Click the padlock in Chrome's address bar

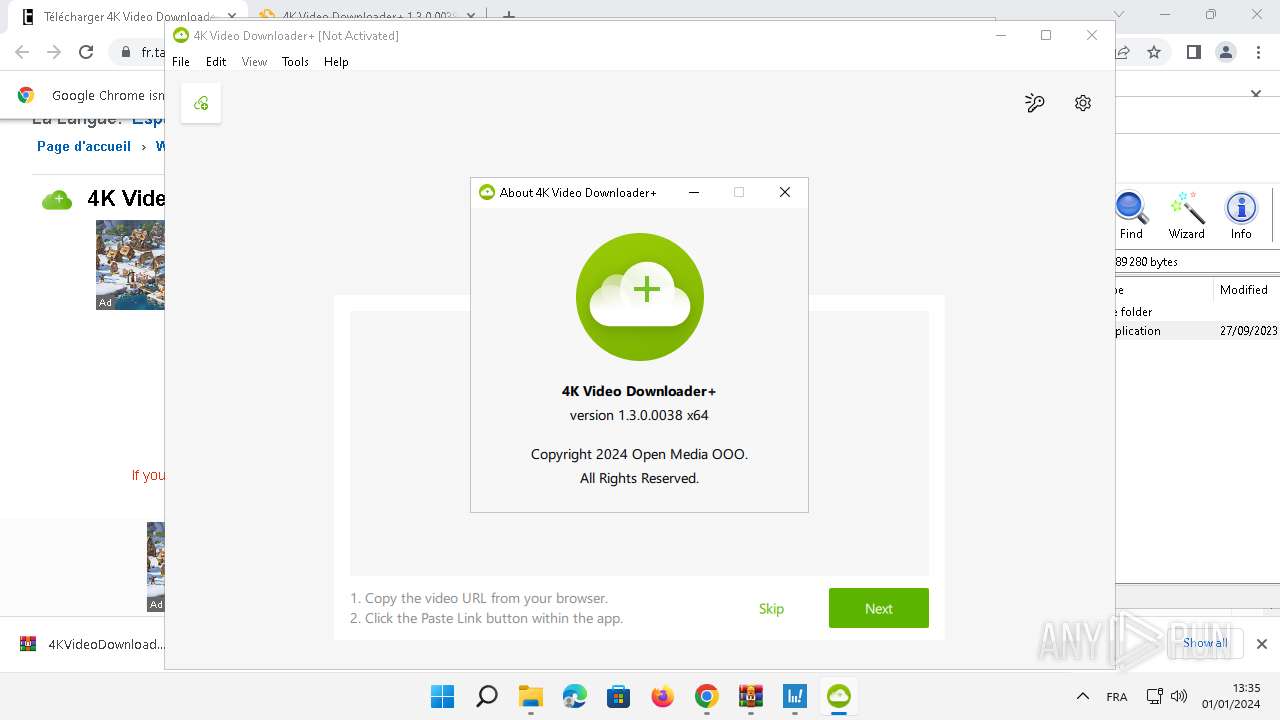click(x=126, y=52)
